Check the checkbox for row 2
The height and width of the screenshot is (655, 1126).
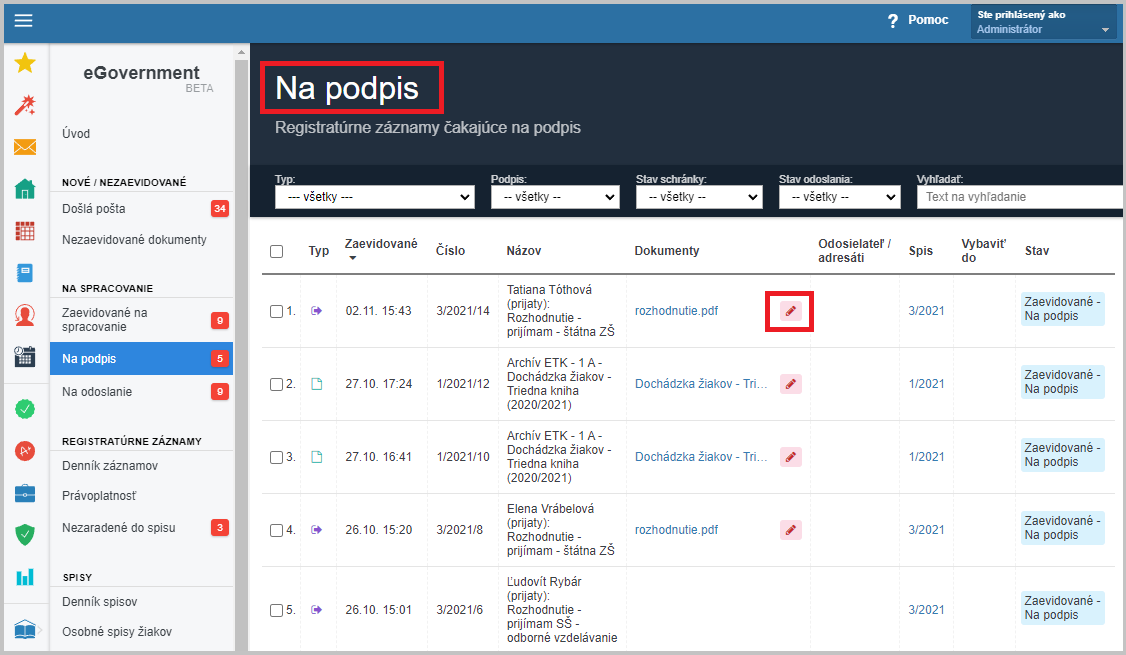[276, 385]
